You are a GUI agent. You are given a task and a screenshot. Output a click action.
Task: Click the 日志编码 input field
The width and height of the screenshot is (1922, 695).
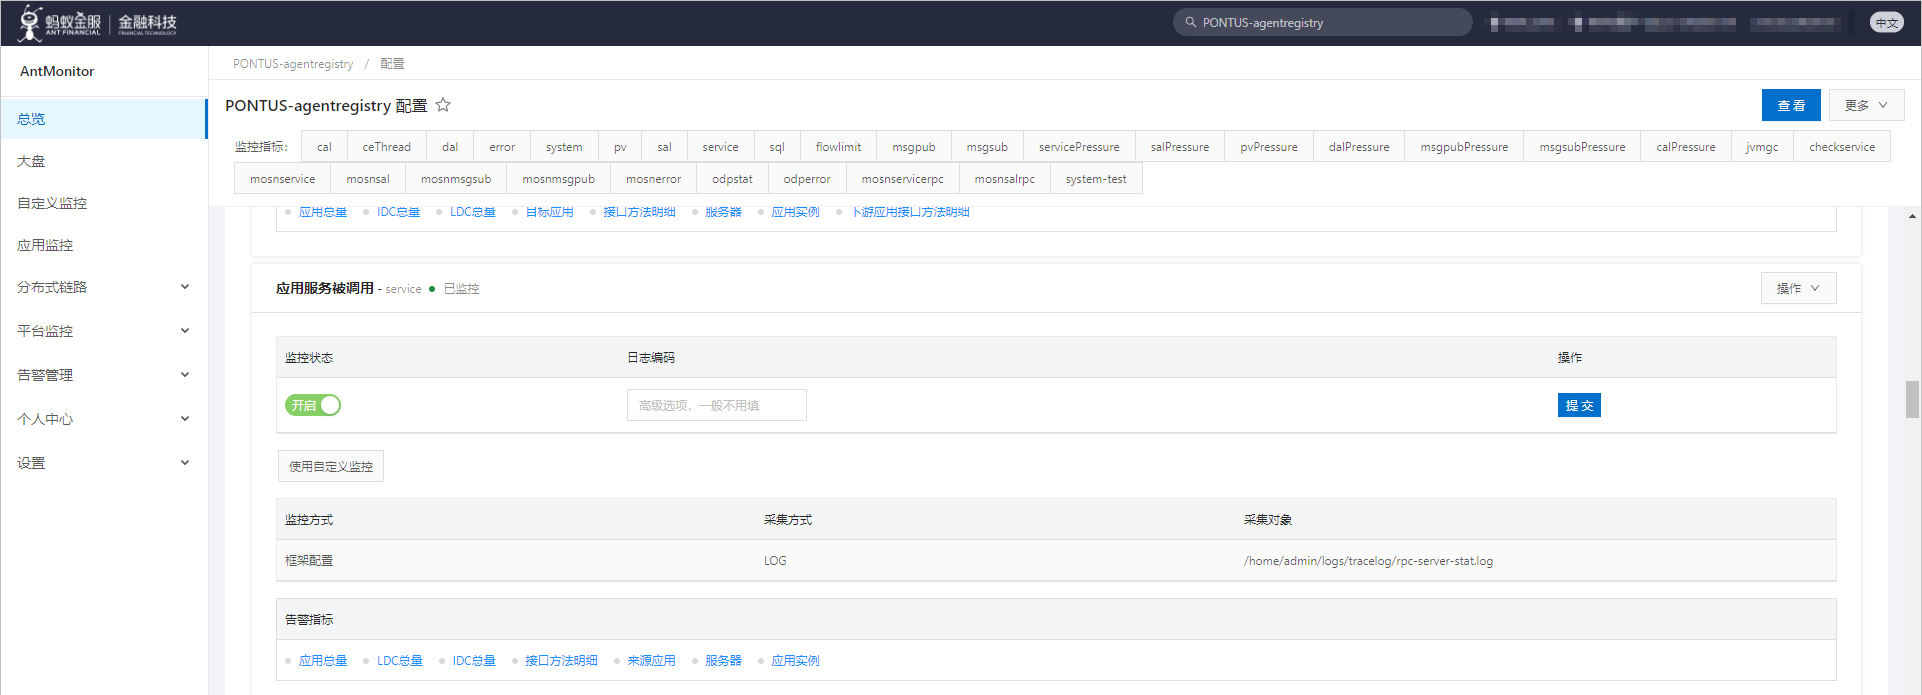click(717, 405)
